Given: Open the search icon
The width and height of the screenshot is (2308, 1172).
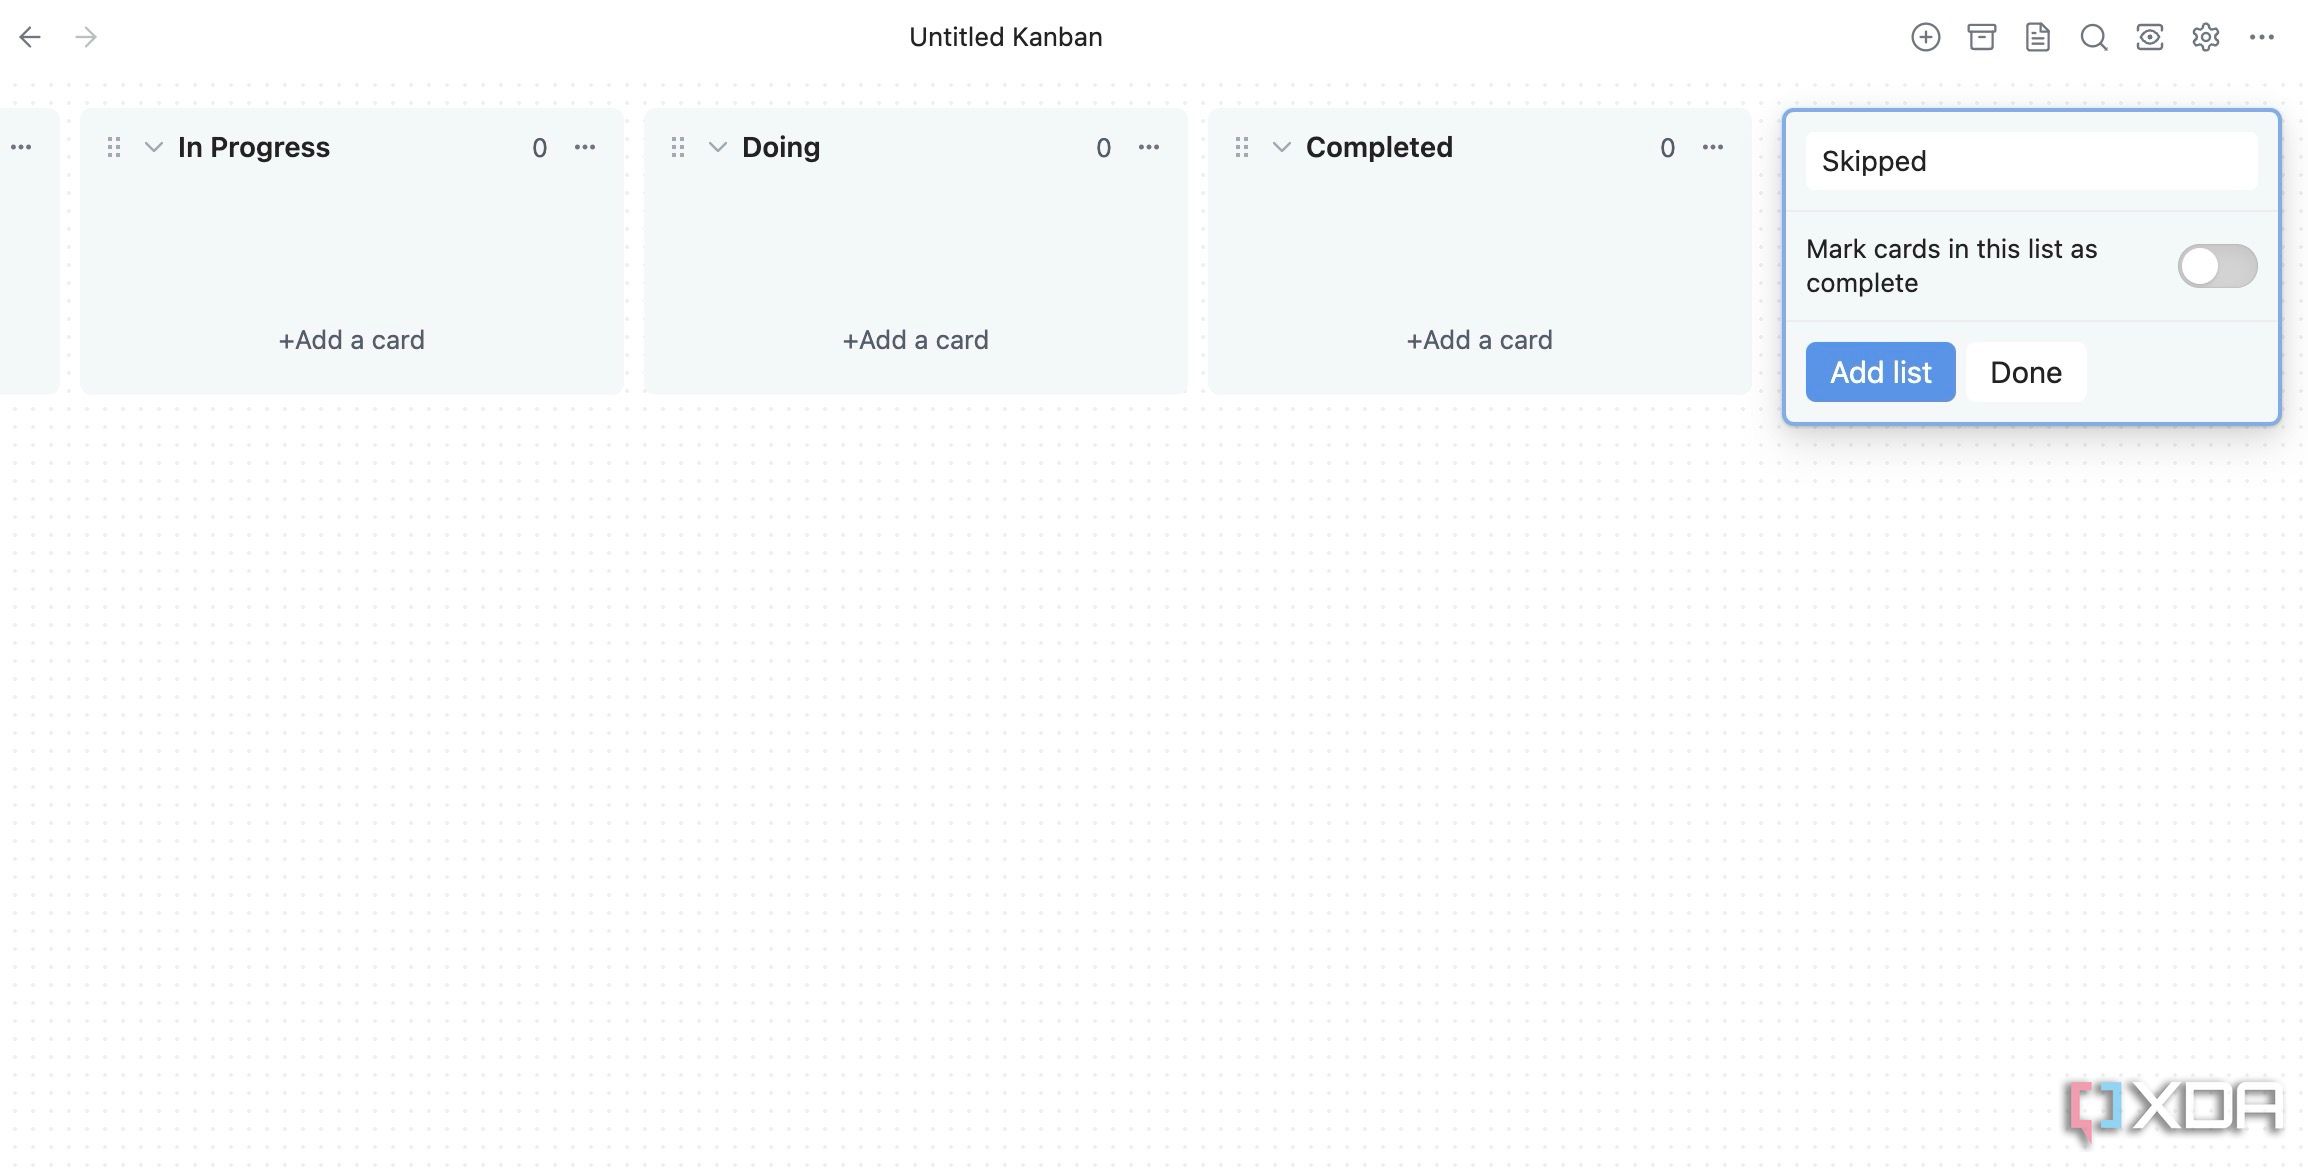Looking at the screenshot, I should pos(2093,36).
